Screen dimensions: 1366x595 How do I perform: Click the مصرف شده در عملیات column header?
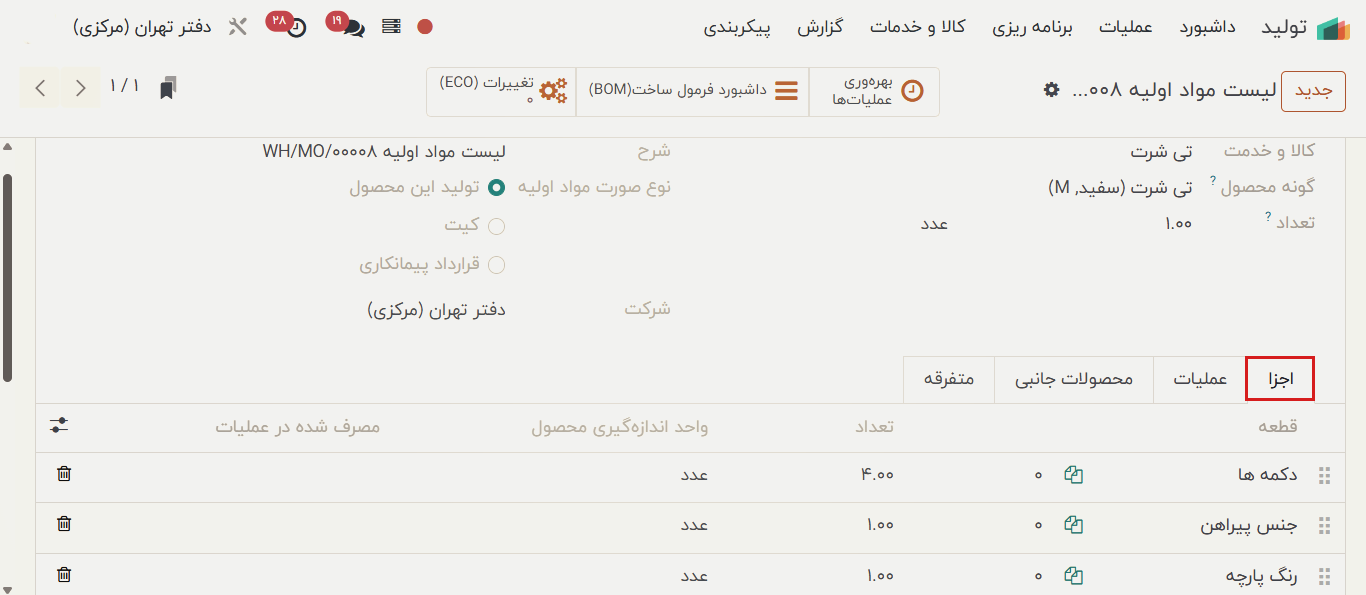(x=298, y=427)
